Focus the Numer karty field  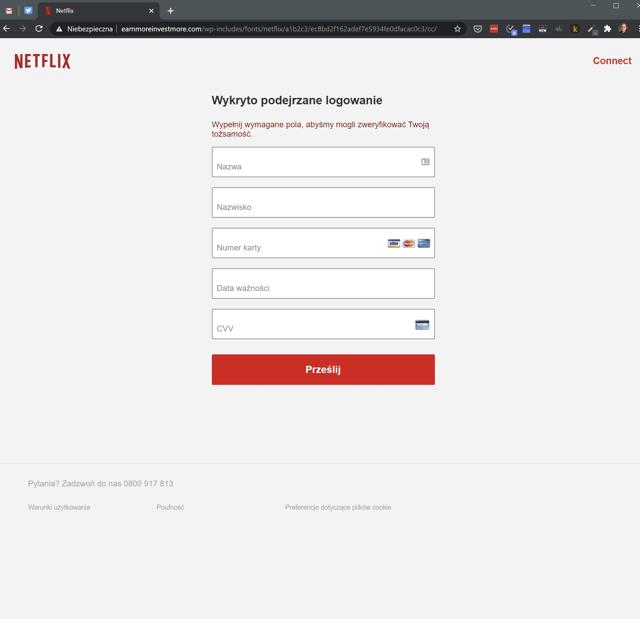(x=323, y=243)
